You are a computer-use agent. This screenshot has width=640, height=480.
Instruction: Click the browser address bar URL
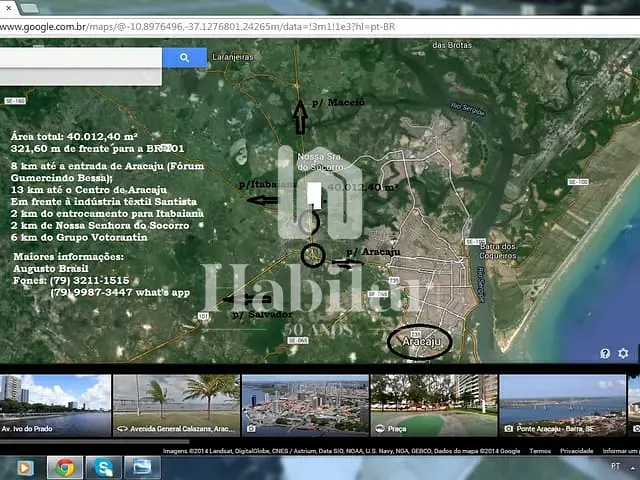[x=198, y=27]
